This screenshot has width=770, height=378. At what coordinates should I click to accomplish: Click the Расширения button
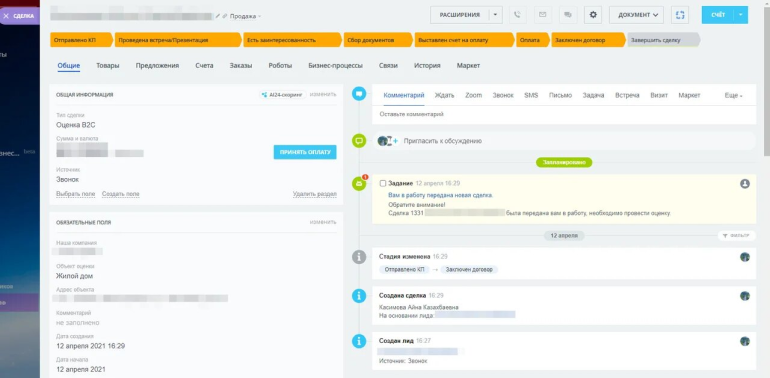(x=460, y=15)
